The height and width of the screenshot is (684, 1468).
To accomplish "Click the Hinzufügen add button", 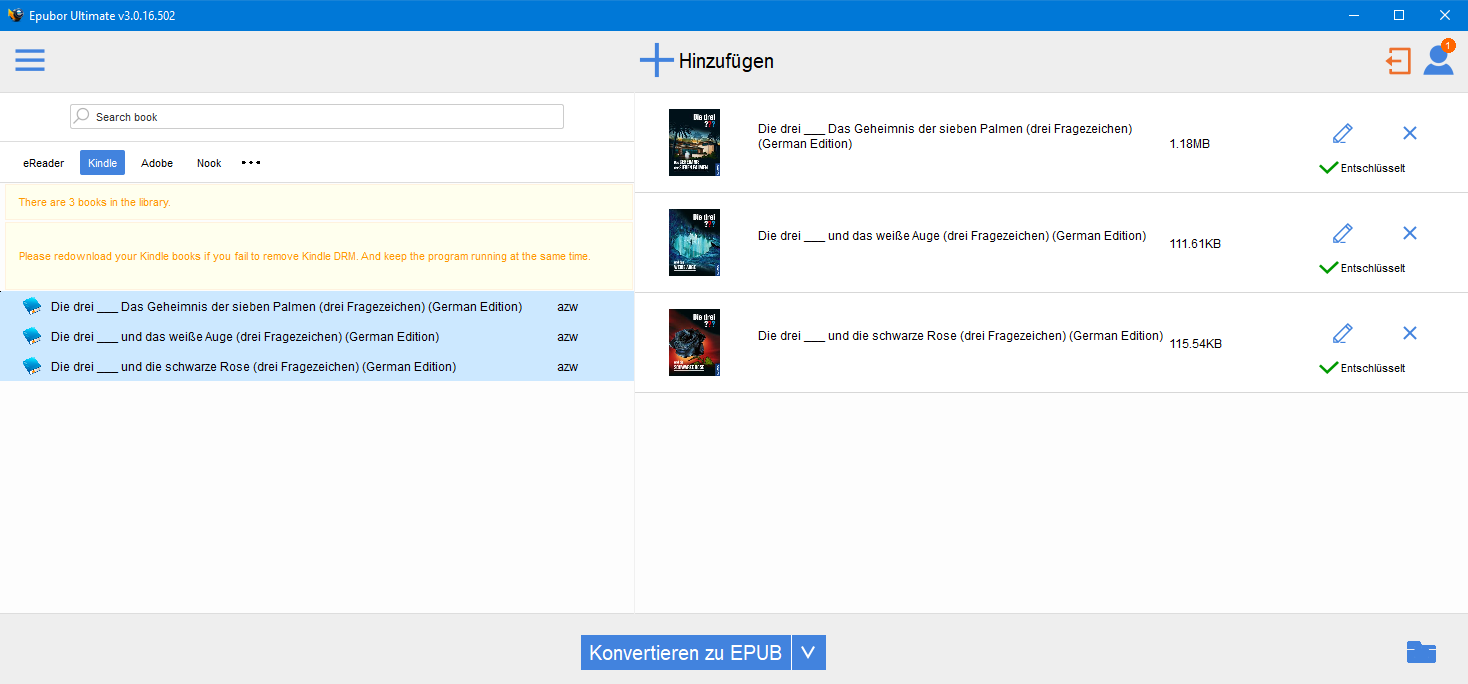I will tap(706, 61).
